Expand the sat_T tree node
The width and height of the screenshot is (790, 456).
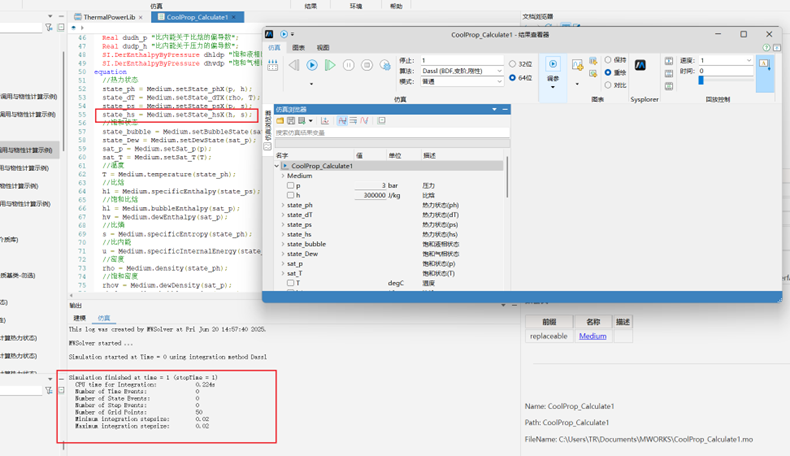(283, 274)
